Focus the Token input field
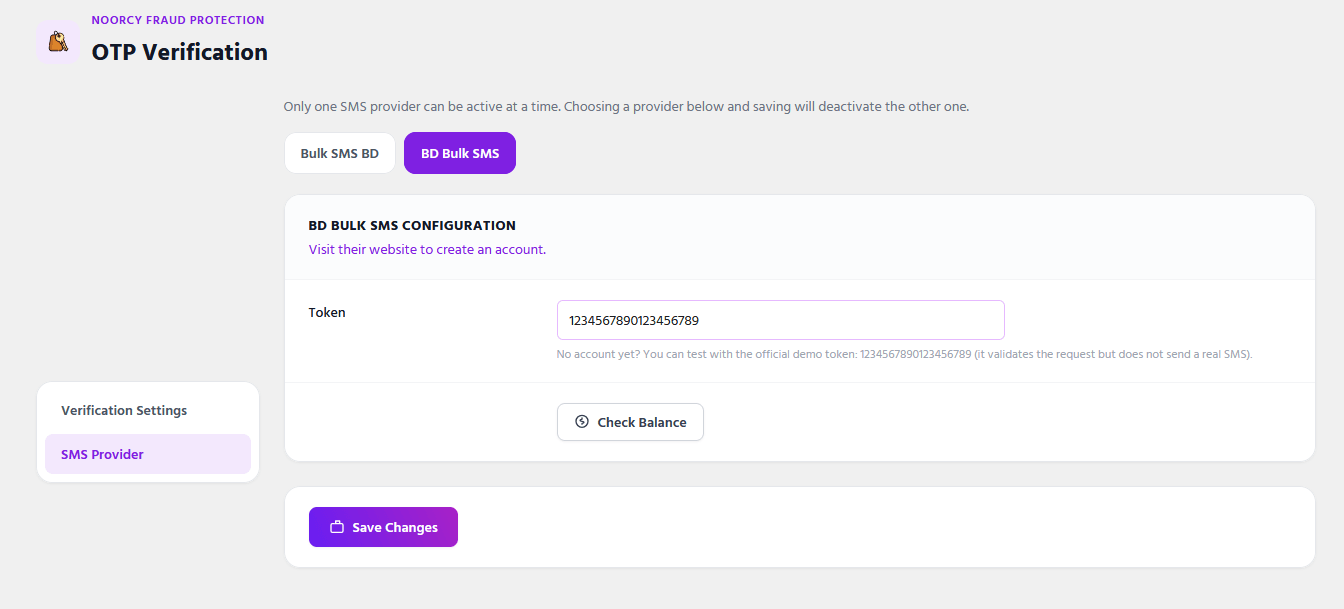Image resolution: width=1344 pixels, height=609 pixels. (x=780, y=320)
